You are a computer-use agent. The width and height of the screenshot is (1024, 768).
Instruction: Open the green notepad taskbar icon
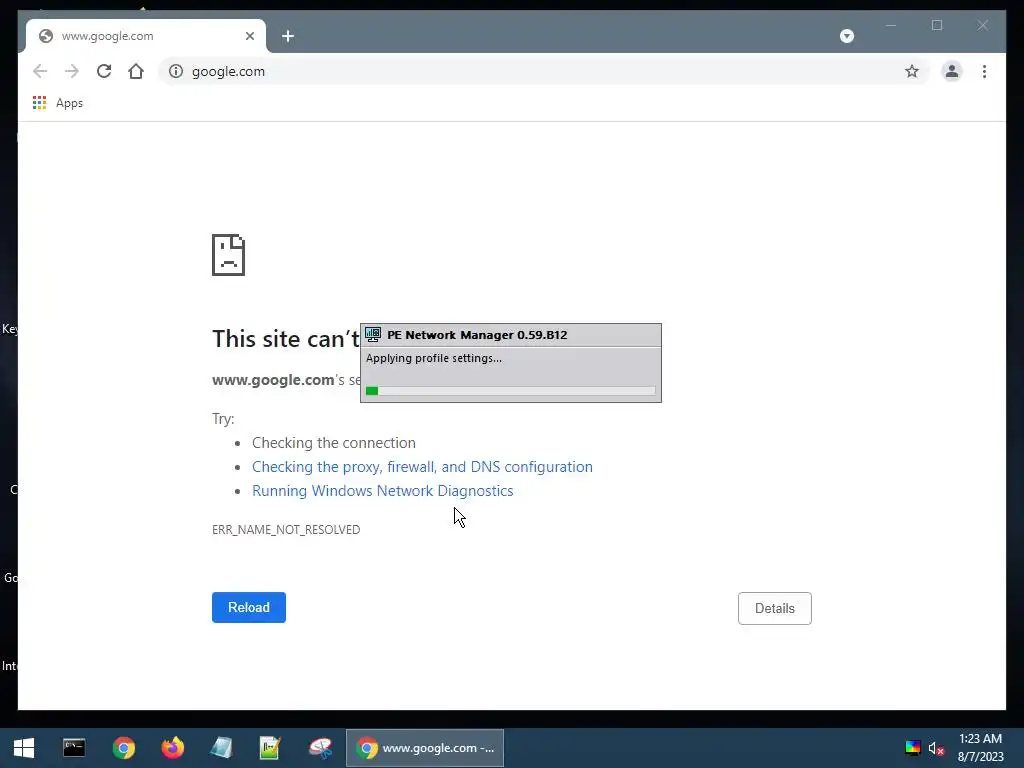pyautogui.click(x=270, y=748)
